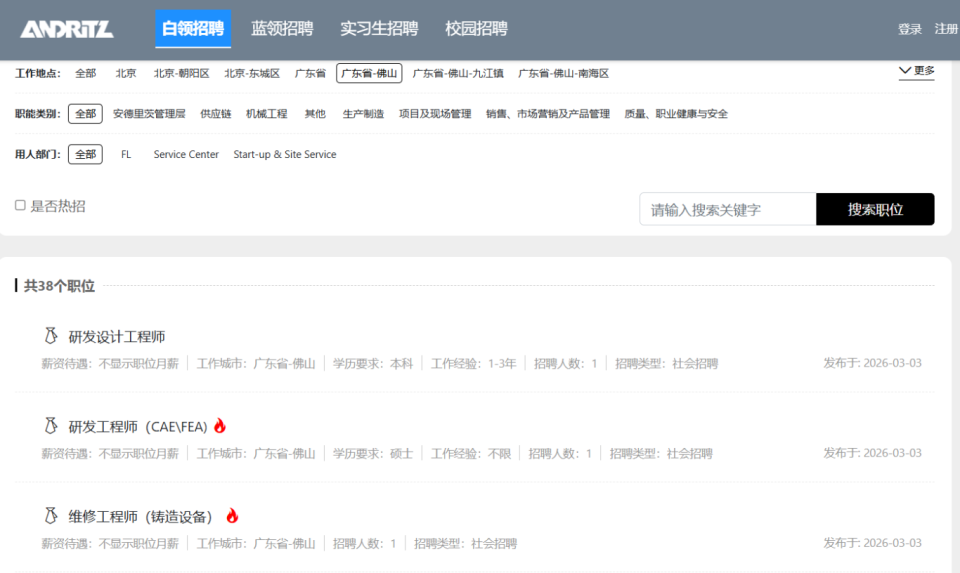Filter location by 广东省-佛山-九江镇
The height and width of the screenshot is (573, 960).
click(x=458, y=73)
